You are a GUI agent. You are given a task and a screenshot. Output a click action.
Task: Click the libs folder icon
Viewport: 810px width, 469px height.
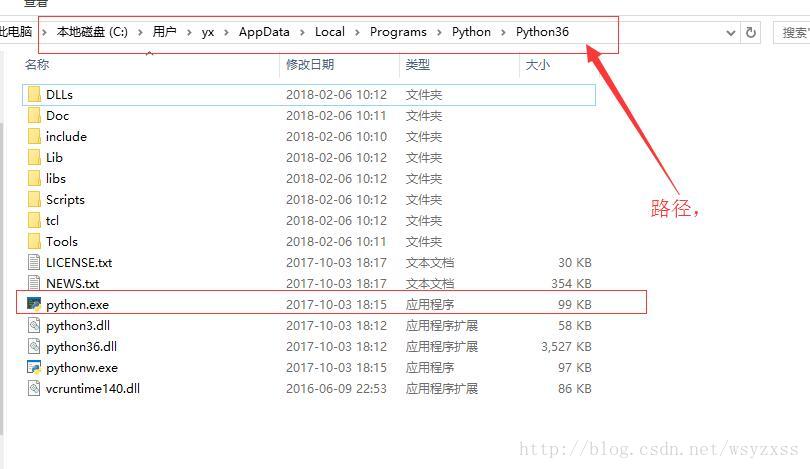(x=34, y=178)
